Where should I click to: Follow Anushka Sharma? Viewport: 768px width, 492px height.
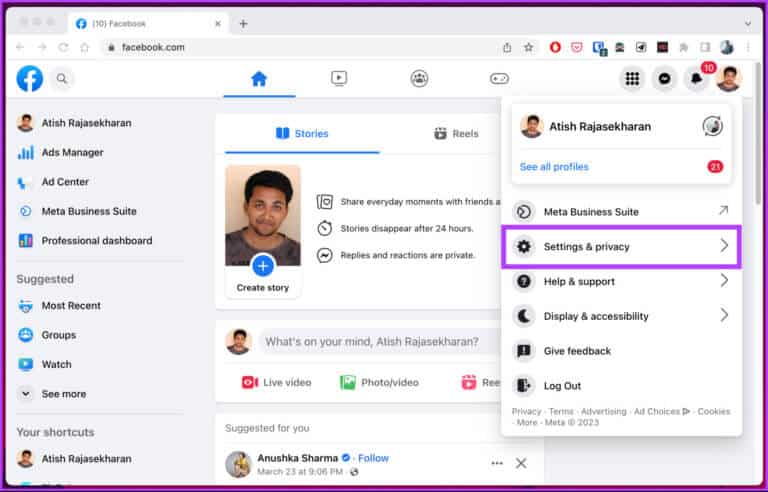tap(373, 458)
